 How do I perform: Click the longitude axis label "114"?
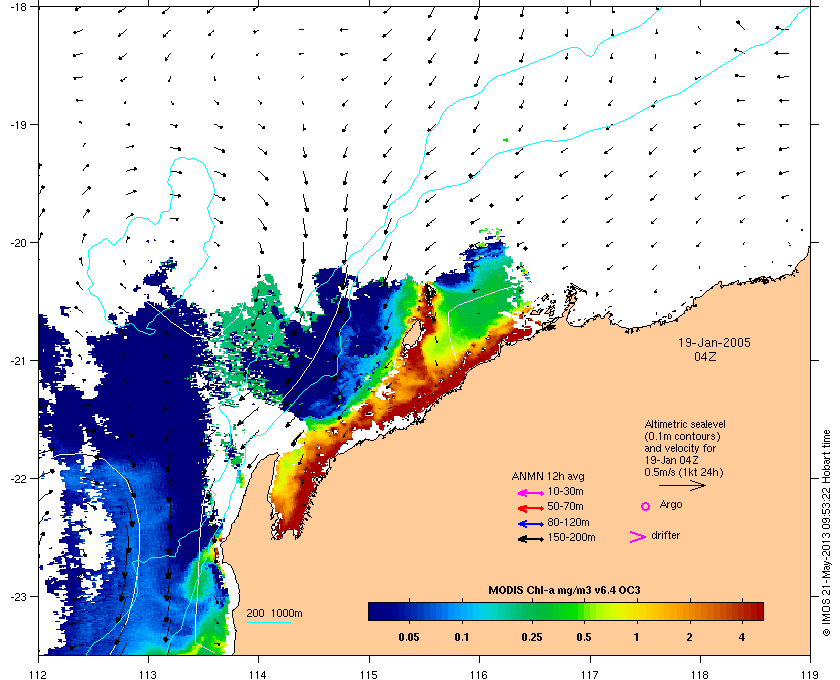[258, 675]
